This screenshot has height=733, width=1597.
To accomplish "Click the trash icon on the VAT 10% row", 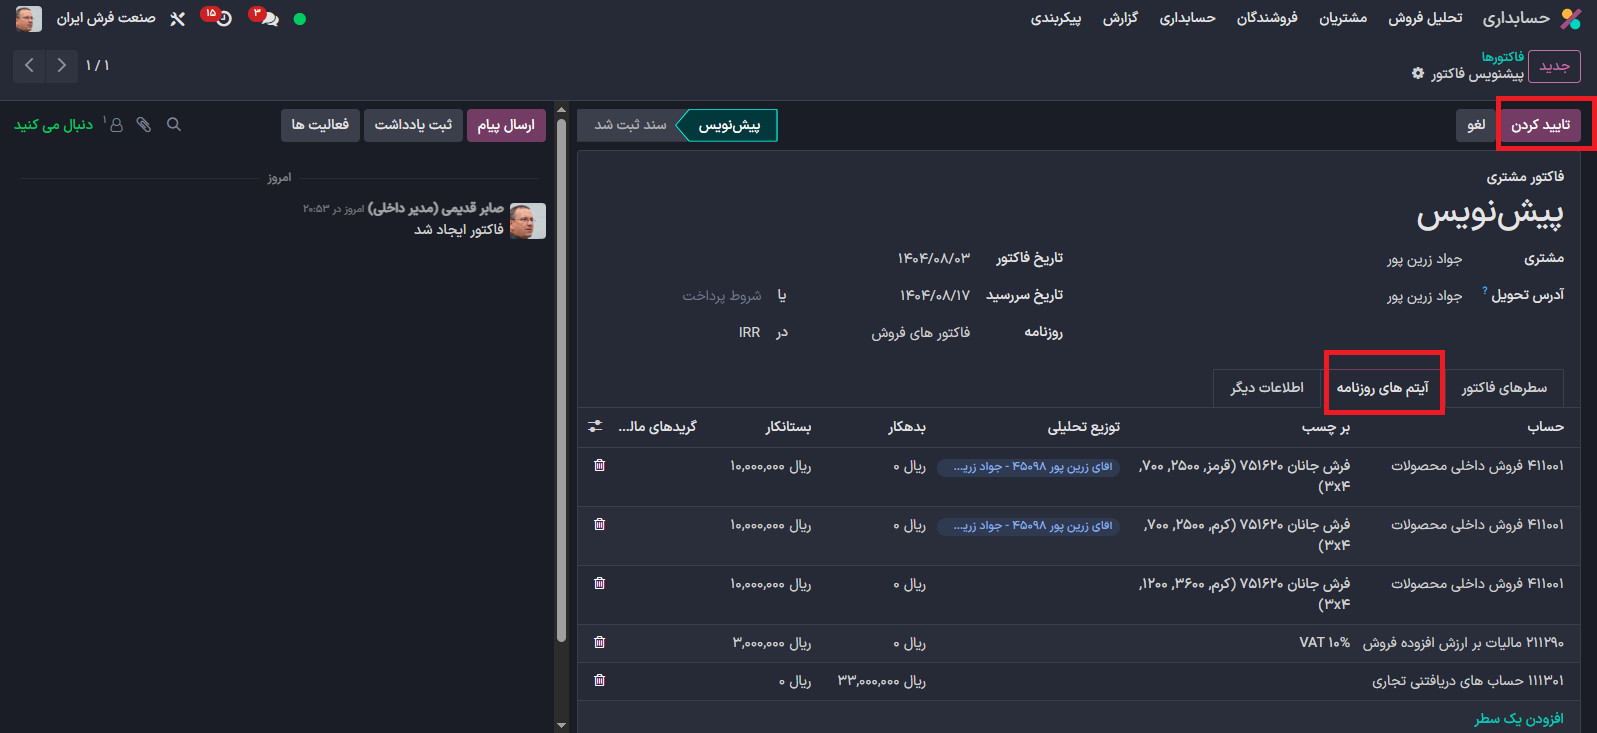I will [x=599, y=642].
